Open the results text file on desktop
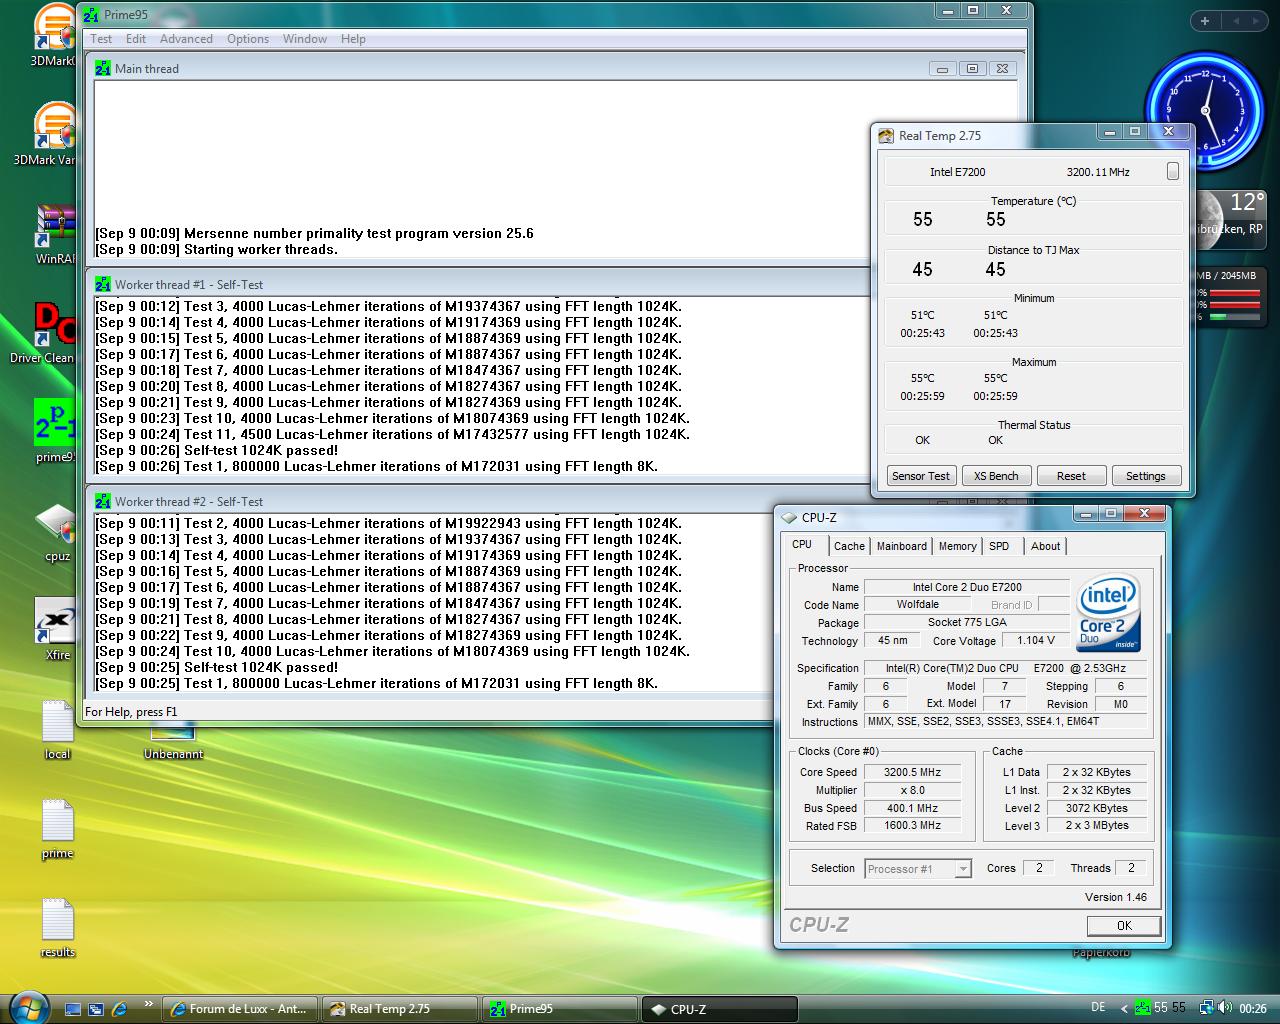 pyautogui.click(x=57, y=927)
